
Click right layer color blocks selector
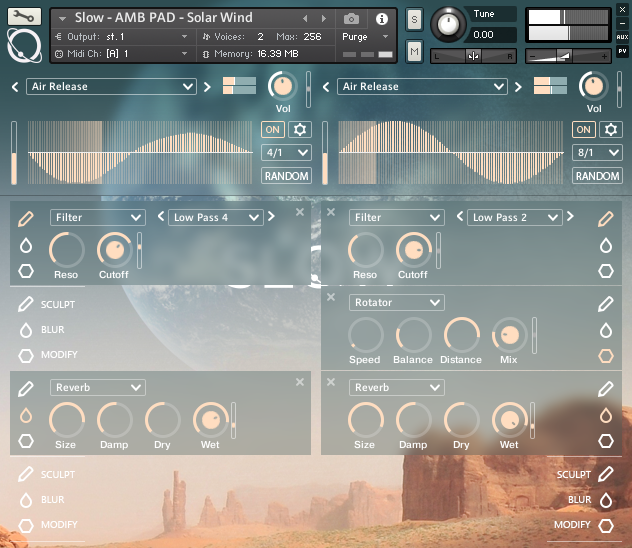pos(550,86)
